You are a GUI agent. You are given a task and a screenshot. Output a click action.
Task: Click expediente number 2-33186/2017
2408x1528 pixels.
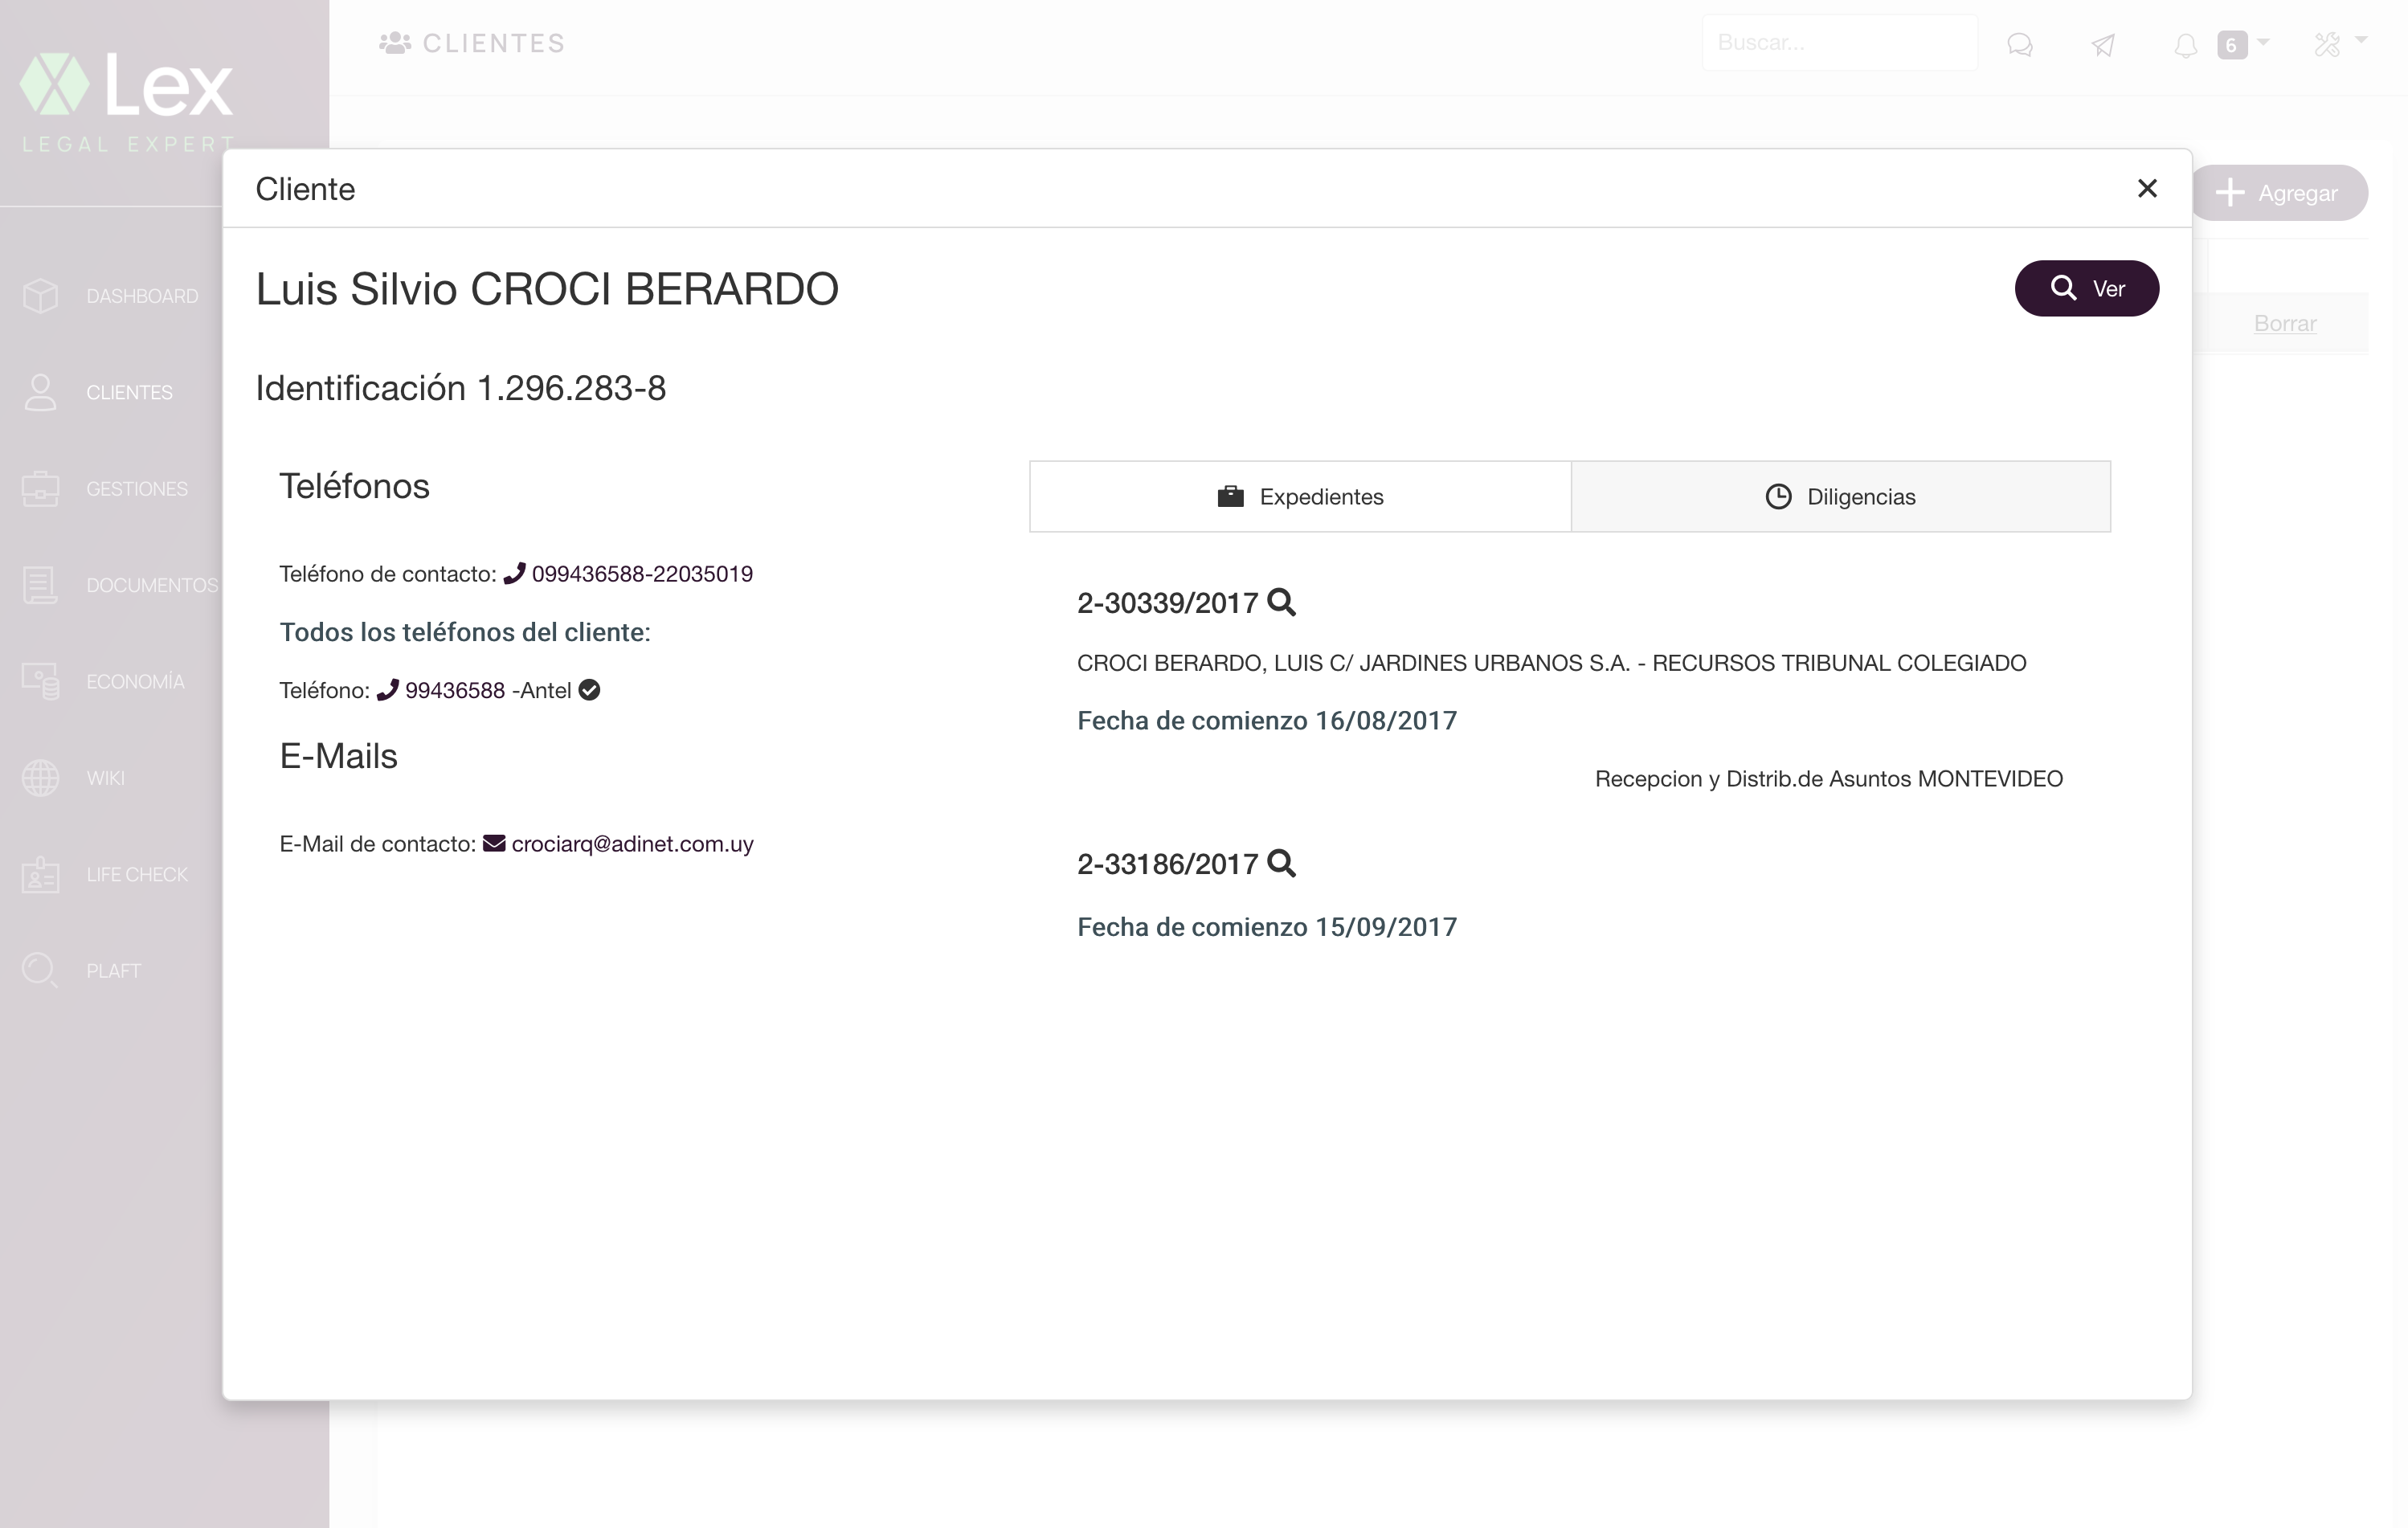pos(1167,864)
